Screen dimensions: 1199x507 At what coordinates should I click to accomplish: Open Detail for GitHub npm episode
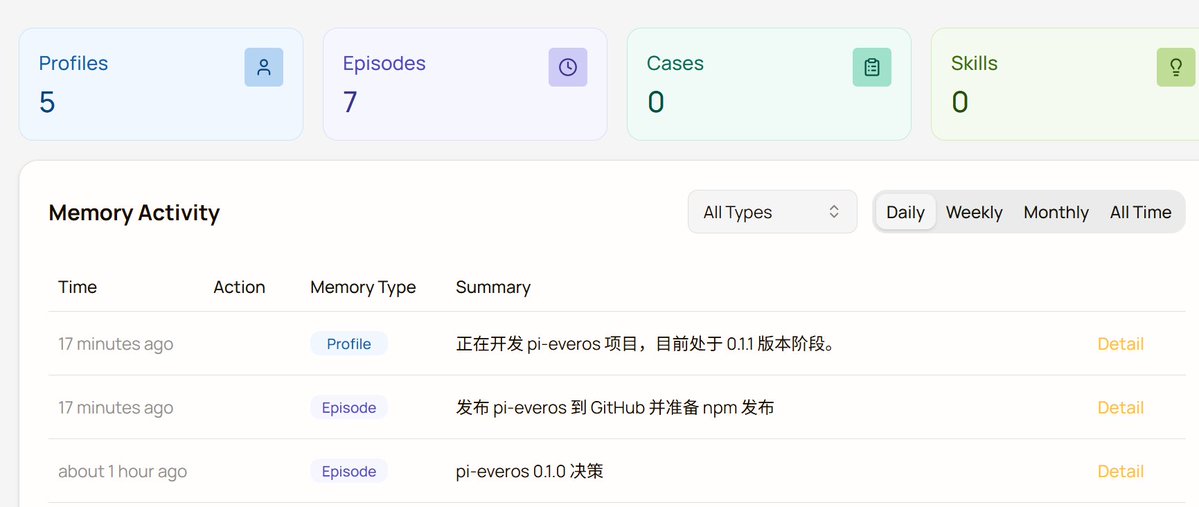(x=1120, y=408)
